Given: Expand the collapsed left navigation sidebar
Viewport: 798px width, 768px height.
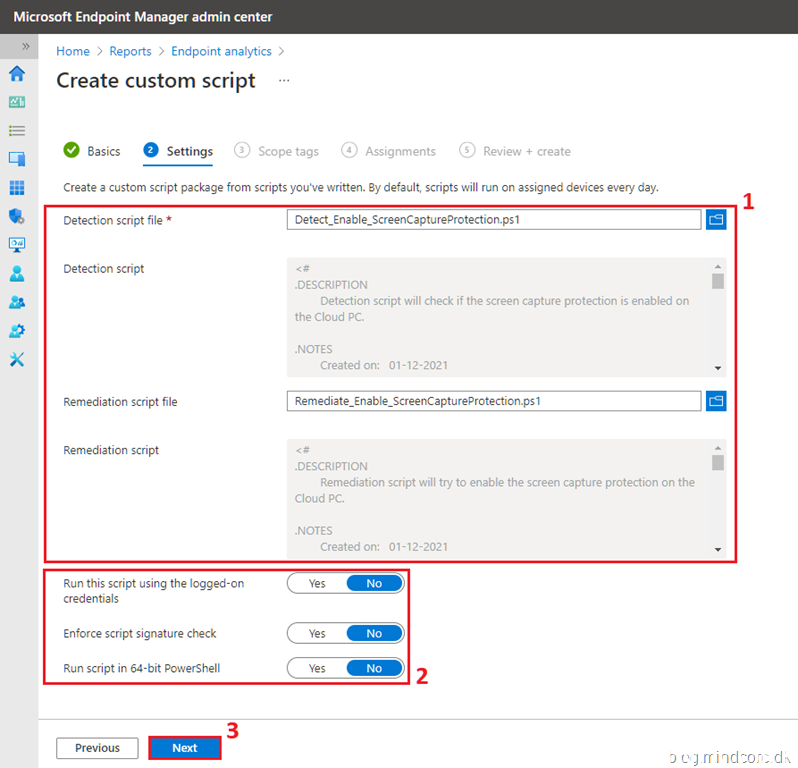Looking at the screenshot, I should [x=25, y=46].
